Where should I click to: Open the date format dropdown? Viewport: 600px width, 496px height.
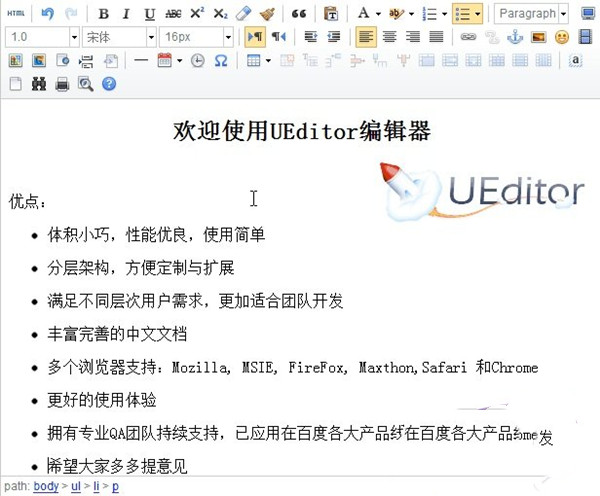[179, 60]
